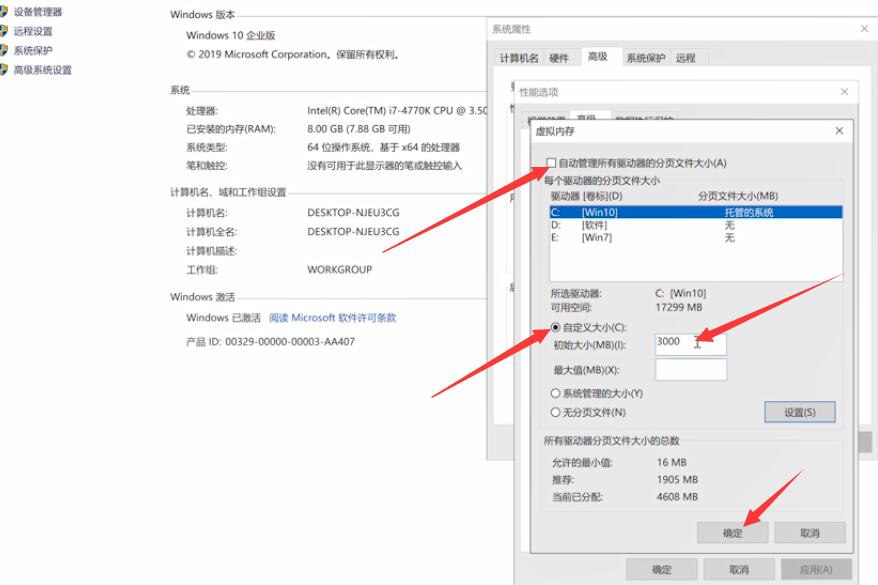Open 高级系统设置 in the left sidebar
The image size is (878, 585).
pyautogui.click(x=43, y=70)
